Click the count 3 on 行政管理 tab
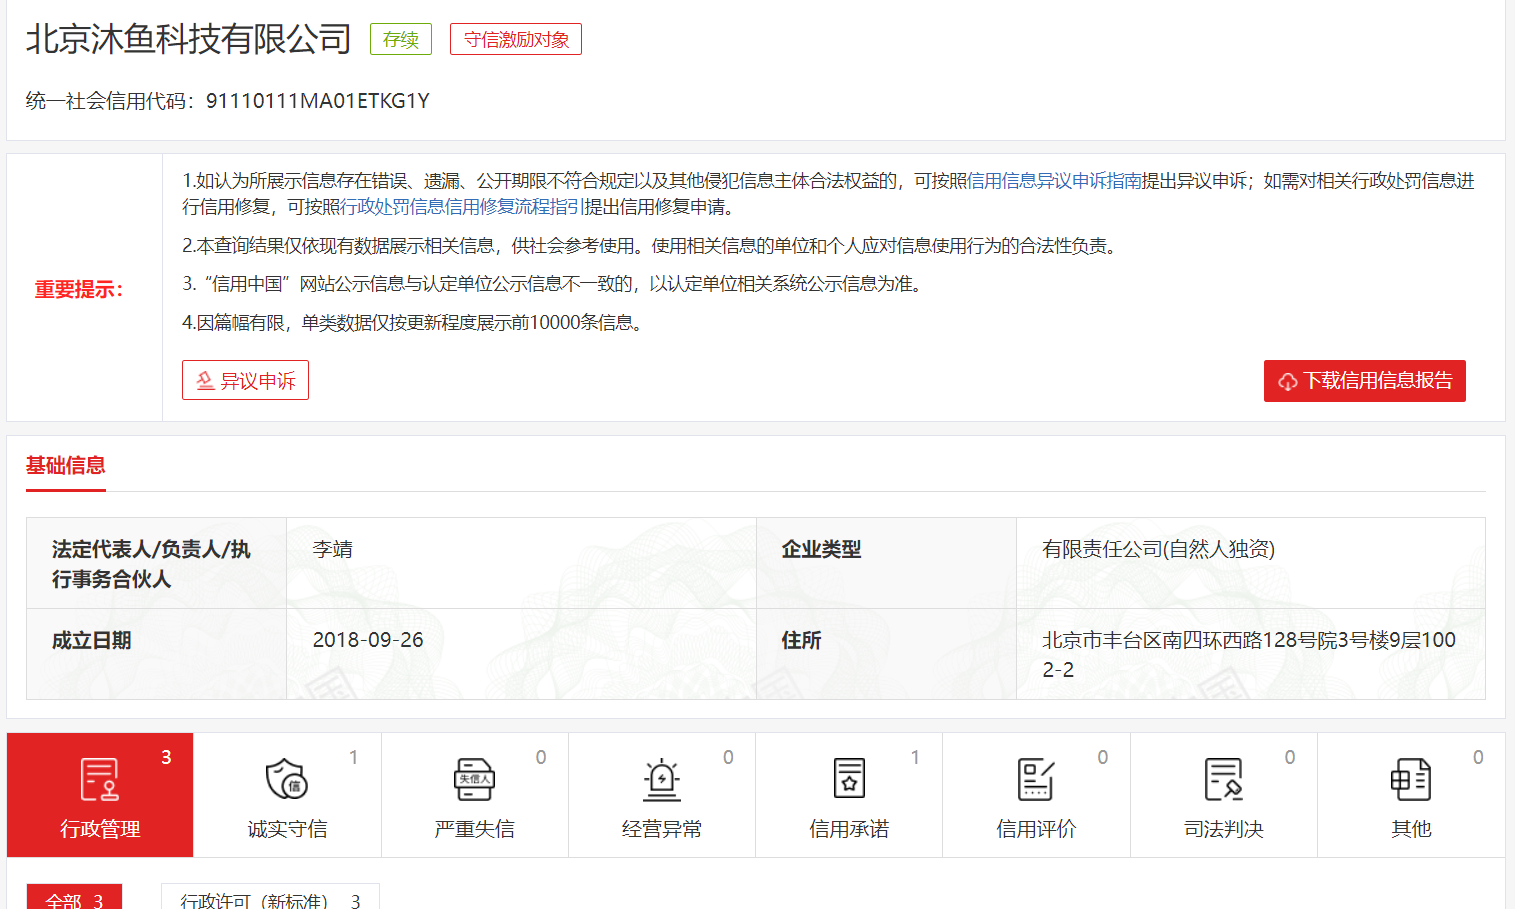 tap(166, 757)
